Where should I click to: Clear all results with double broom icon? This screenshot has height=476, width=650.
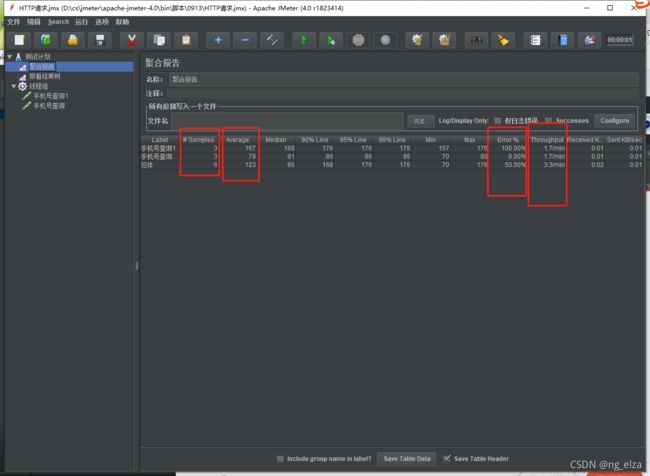point(444,40)
